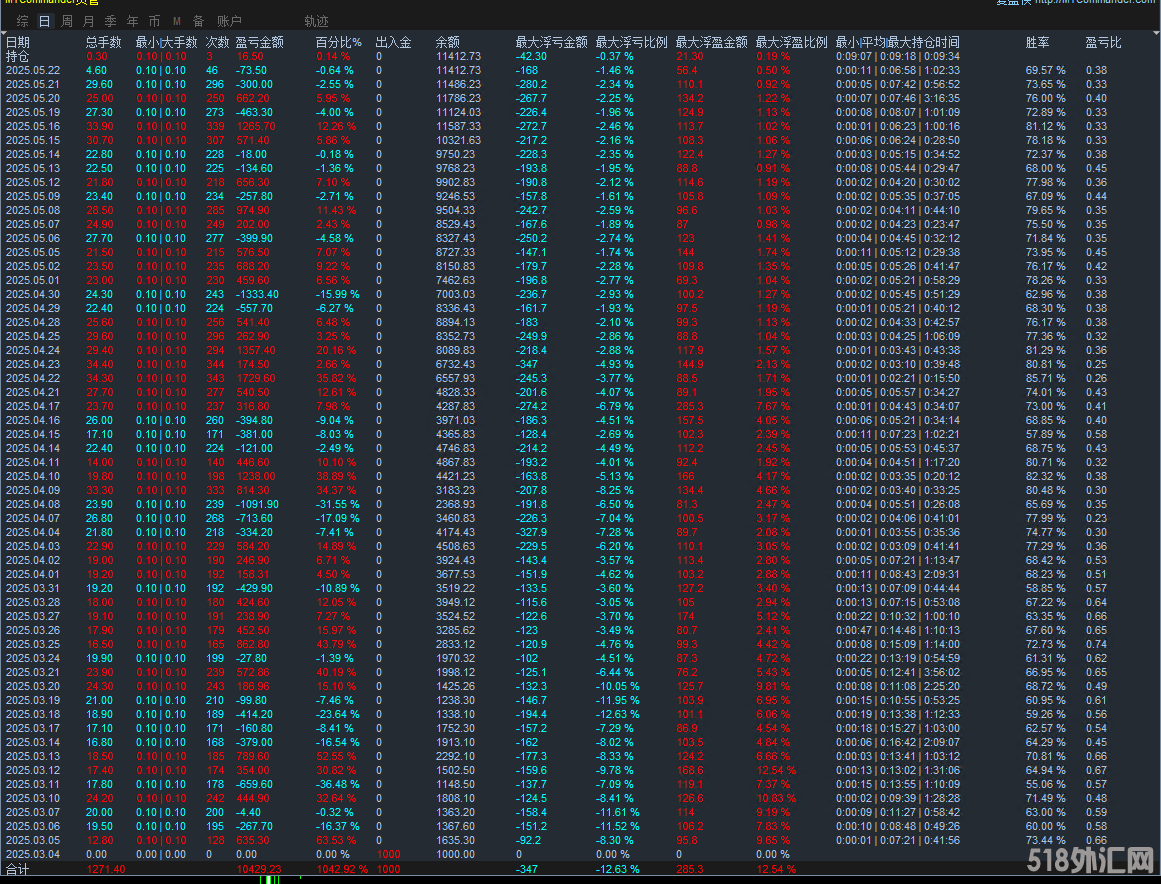1161x884 pixels.
Task: Switch to the M tab
Action: tap(177, 21)
